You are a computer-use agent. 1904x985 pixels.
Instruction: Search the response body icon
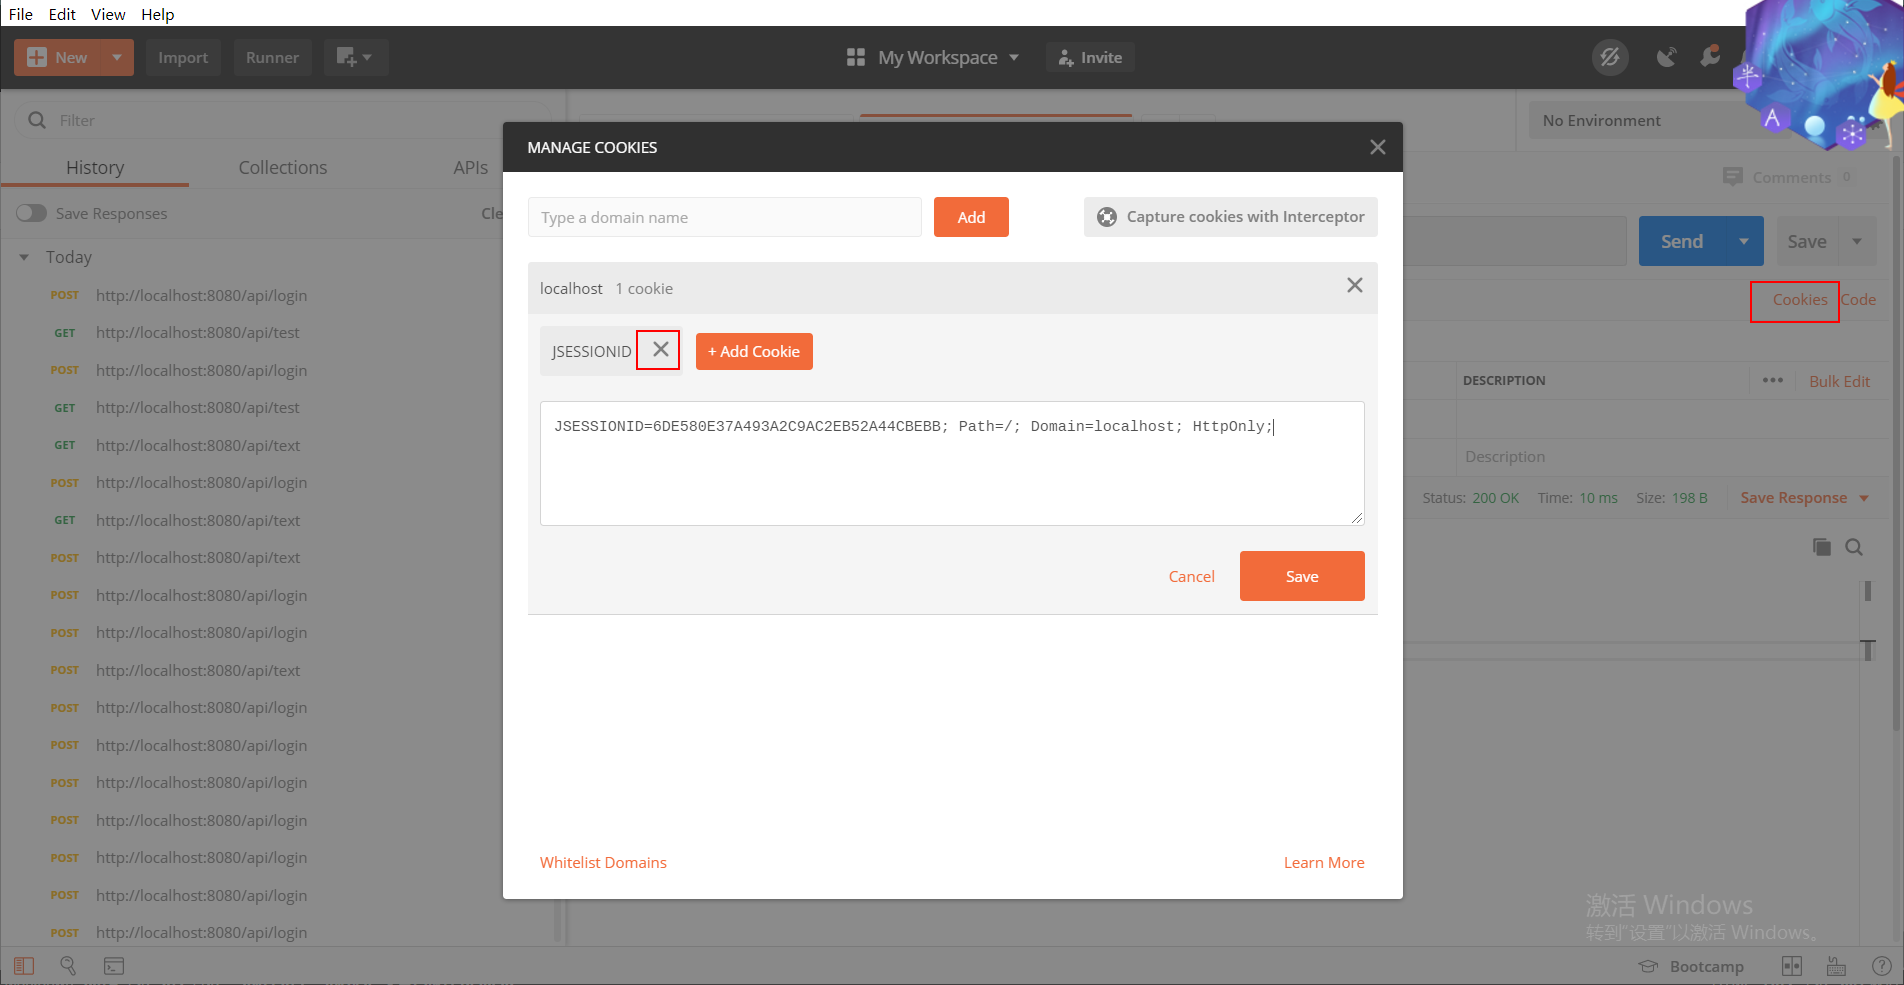[1854, 546]
